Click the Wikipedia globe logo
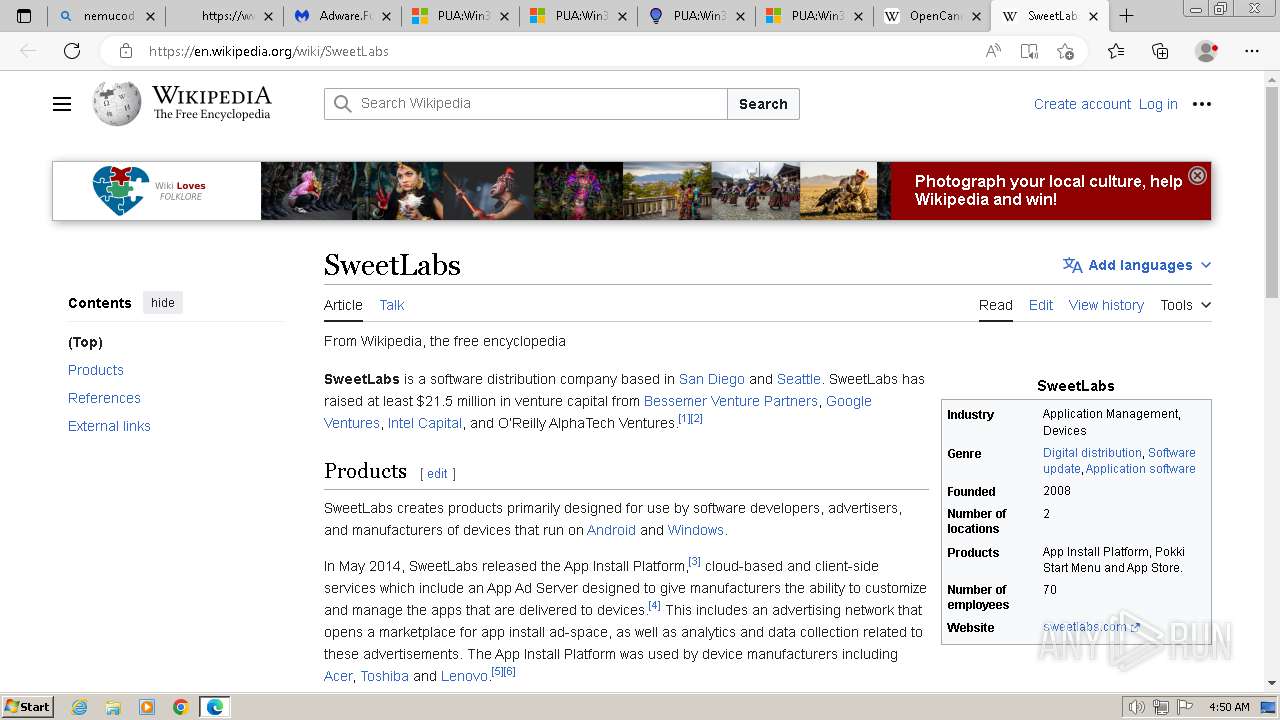Viewport: 1280px width, 720px height. (x=117, y=104)
